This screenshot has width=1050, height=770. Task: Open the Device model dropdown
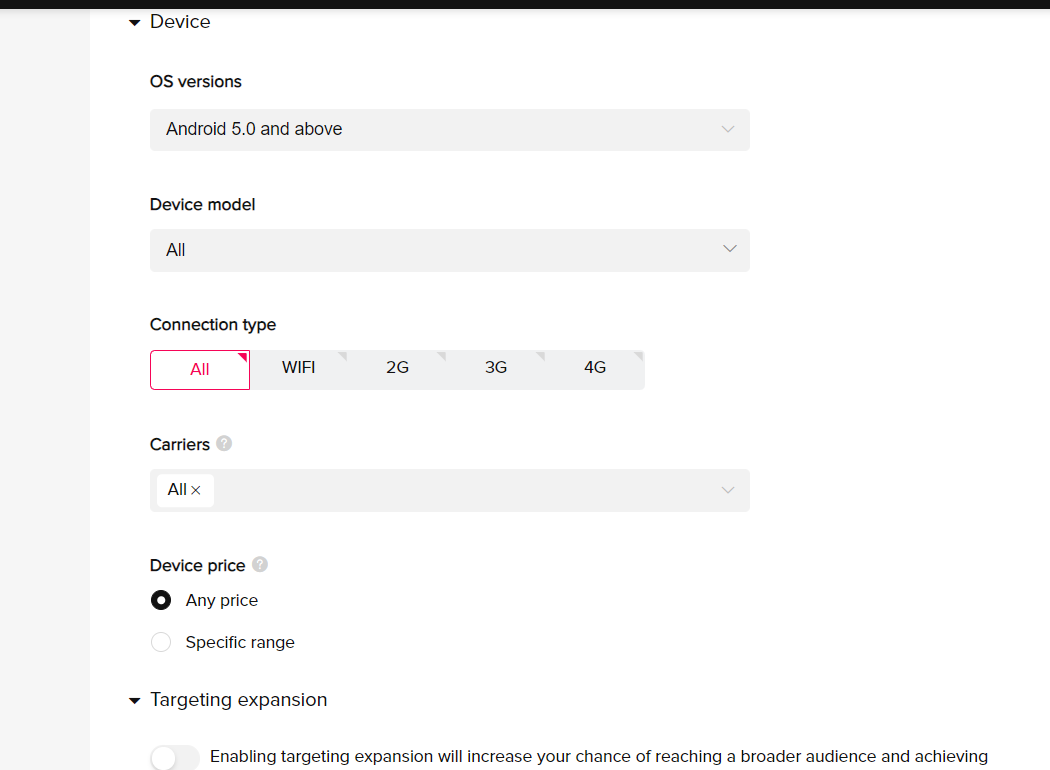[x=450, y=250]
